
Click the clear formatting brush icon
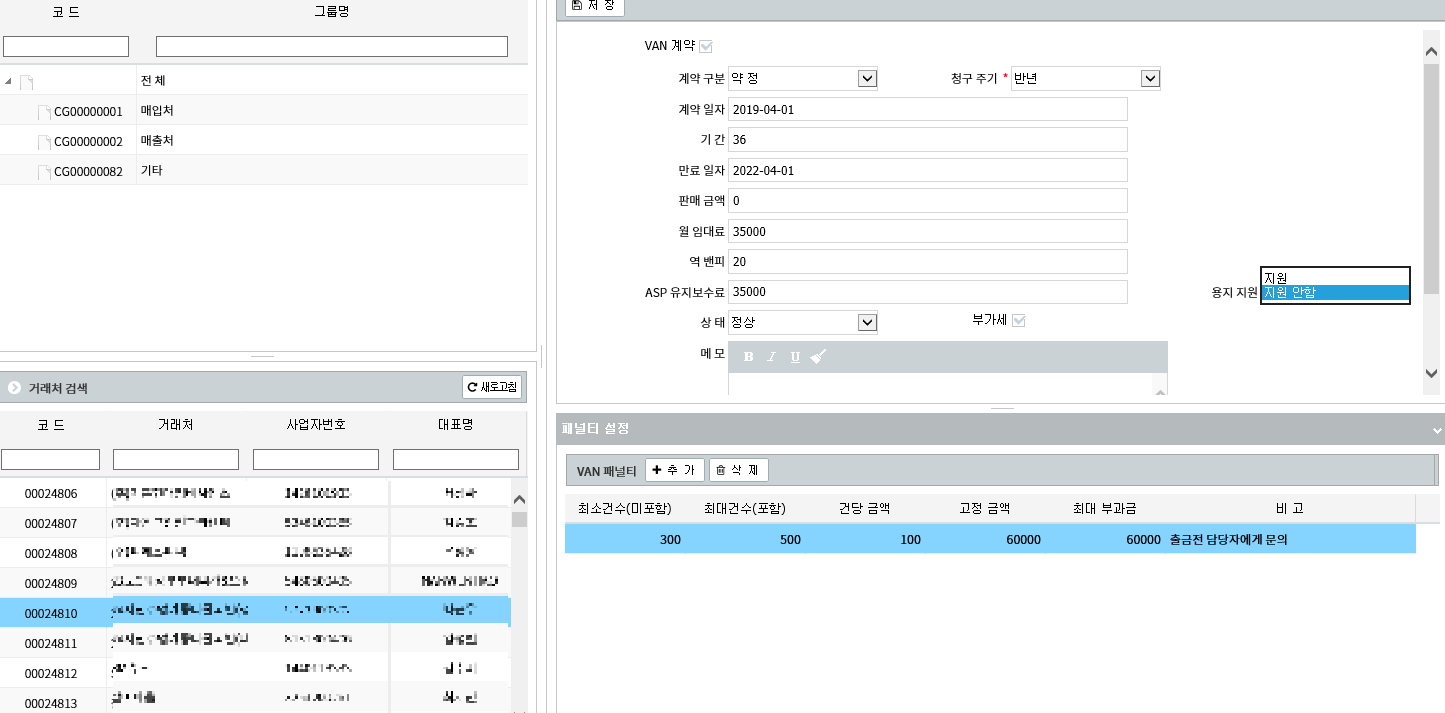click(818, 357)
